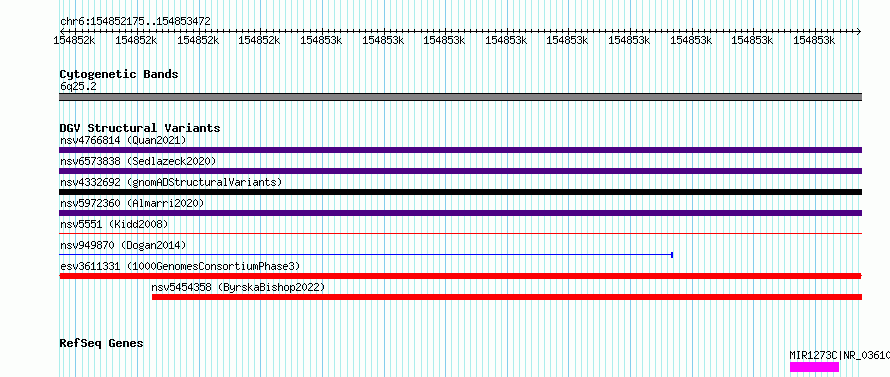This screenshot has width=890, height=377.
Task: Click the right arrow end of the ruler
Action: 859,31
